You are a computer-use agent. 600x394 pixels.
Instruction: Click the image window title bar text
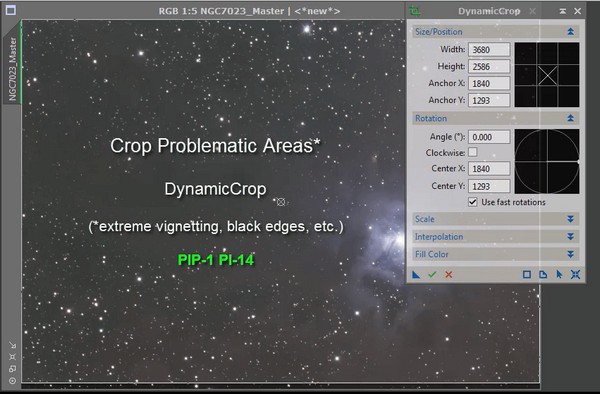pos(249,11)
